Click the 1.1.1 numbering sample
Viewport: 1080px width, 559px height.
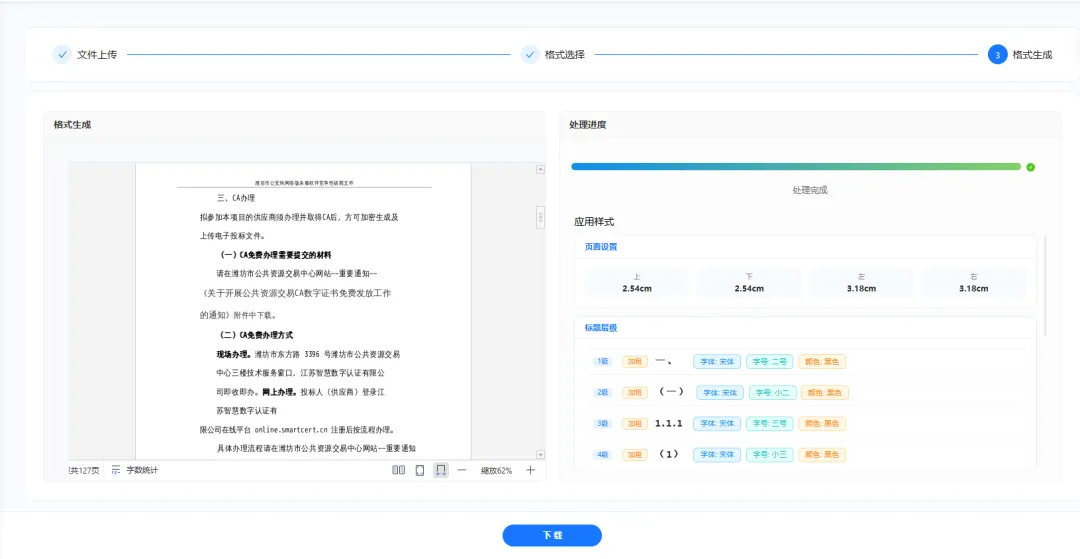pyautogui.click(x=669, y=423)
